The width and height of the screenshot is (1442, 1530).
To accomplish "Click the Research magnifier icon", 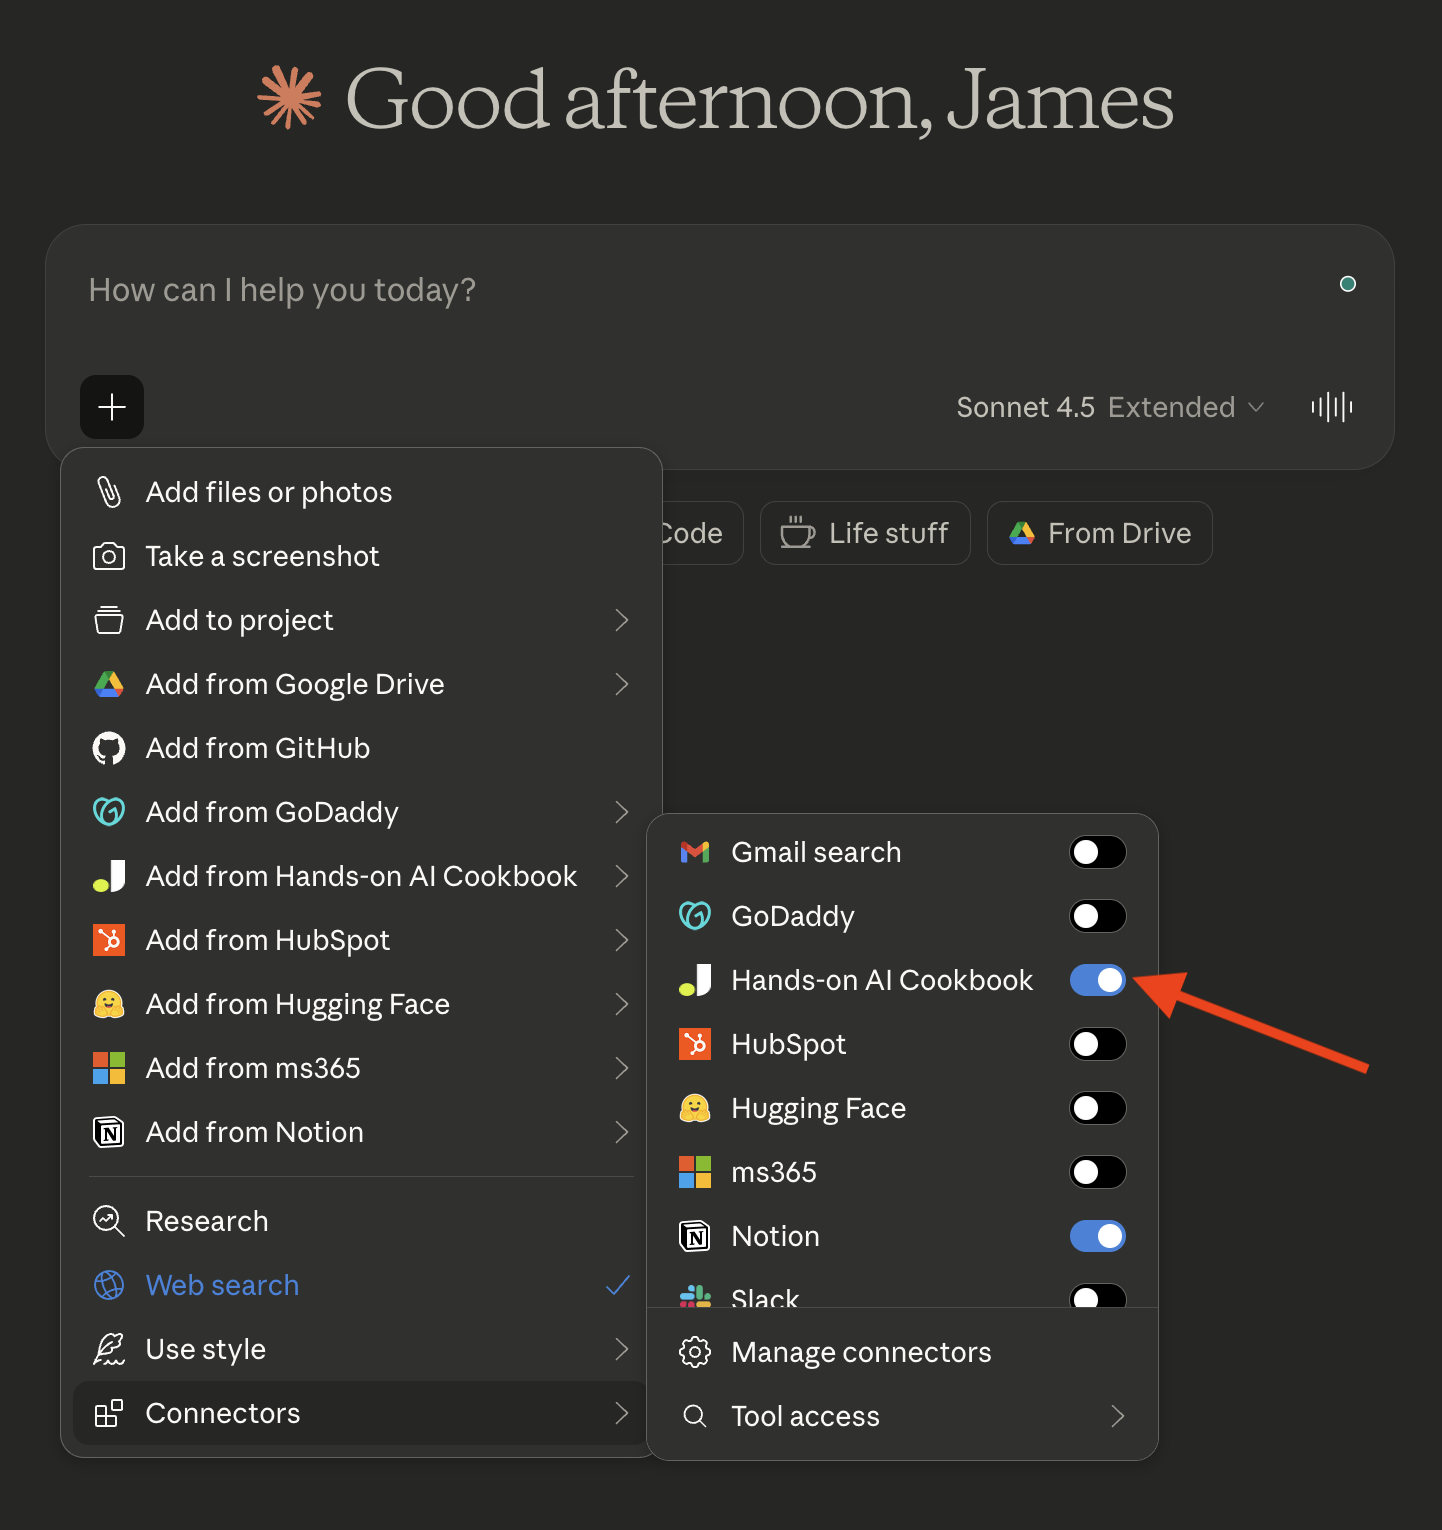I will tap(109, 1221).
